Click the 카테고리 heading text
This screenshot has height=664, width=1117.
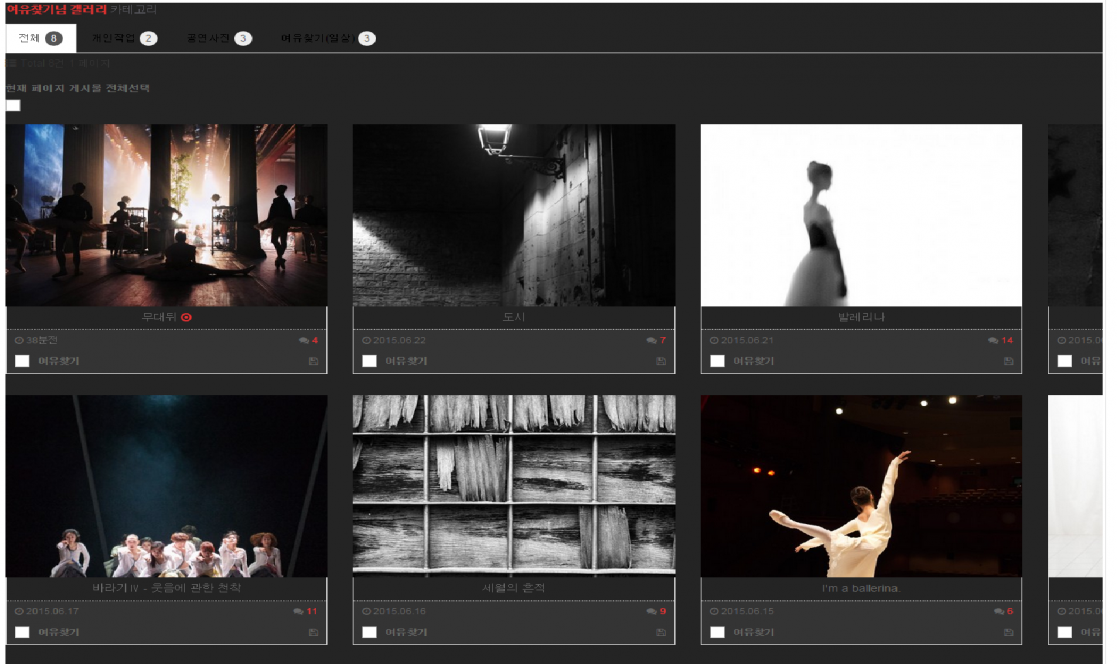(x=133, y=9)
